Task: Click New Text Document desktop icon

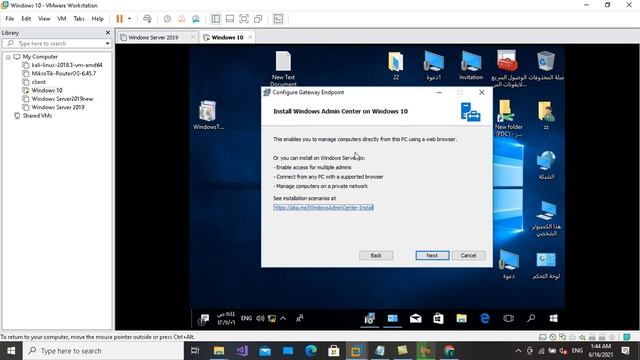Action: pos(283,69)
